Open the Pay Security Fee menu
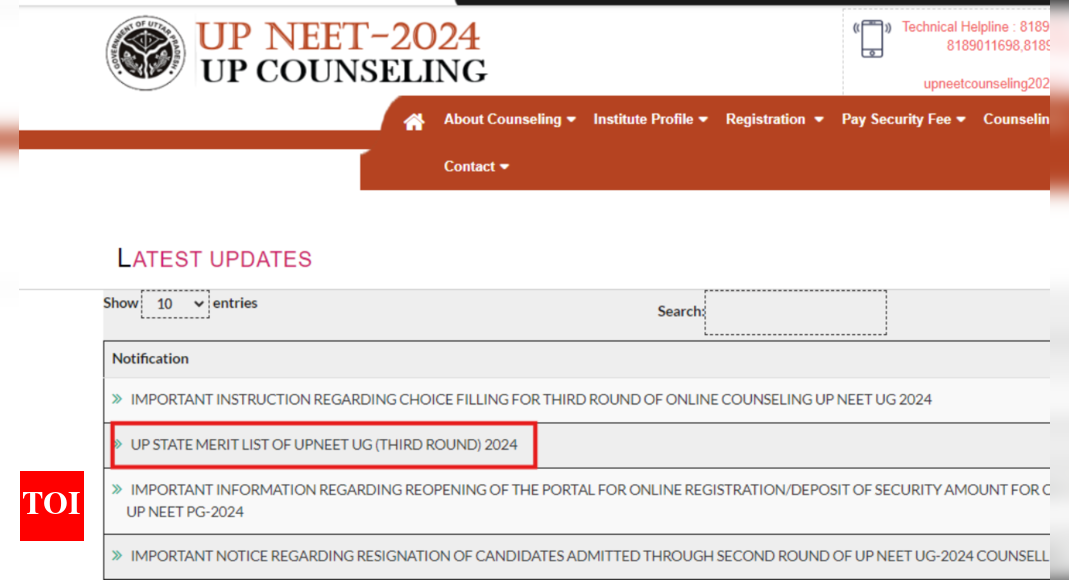Image resolution: width=1069 pixels, height=580 pixels. coord(903,119)
